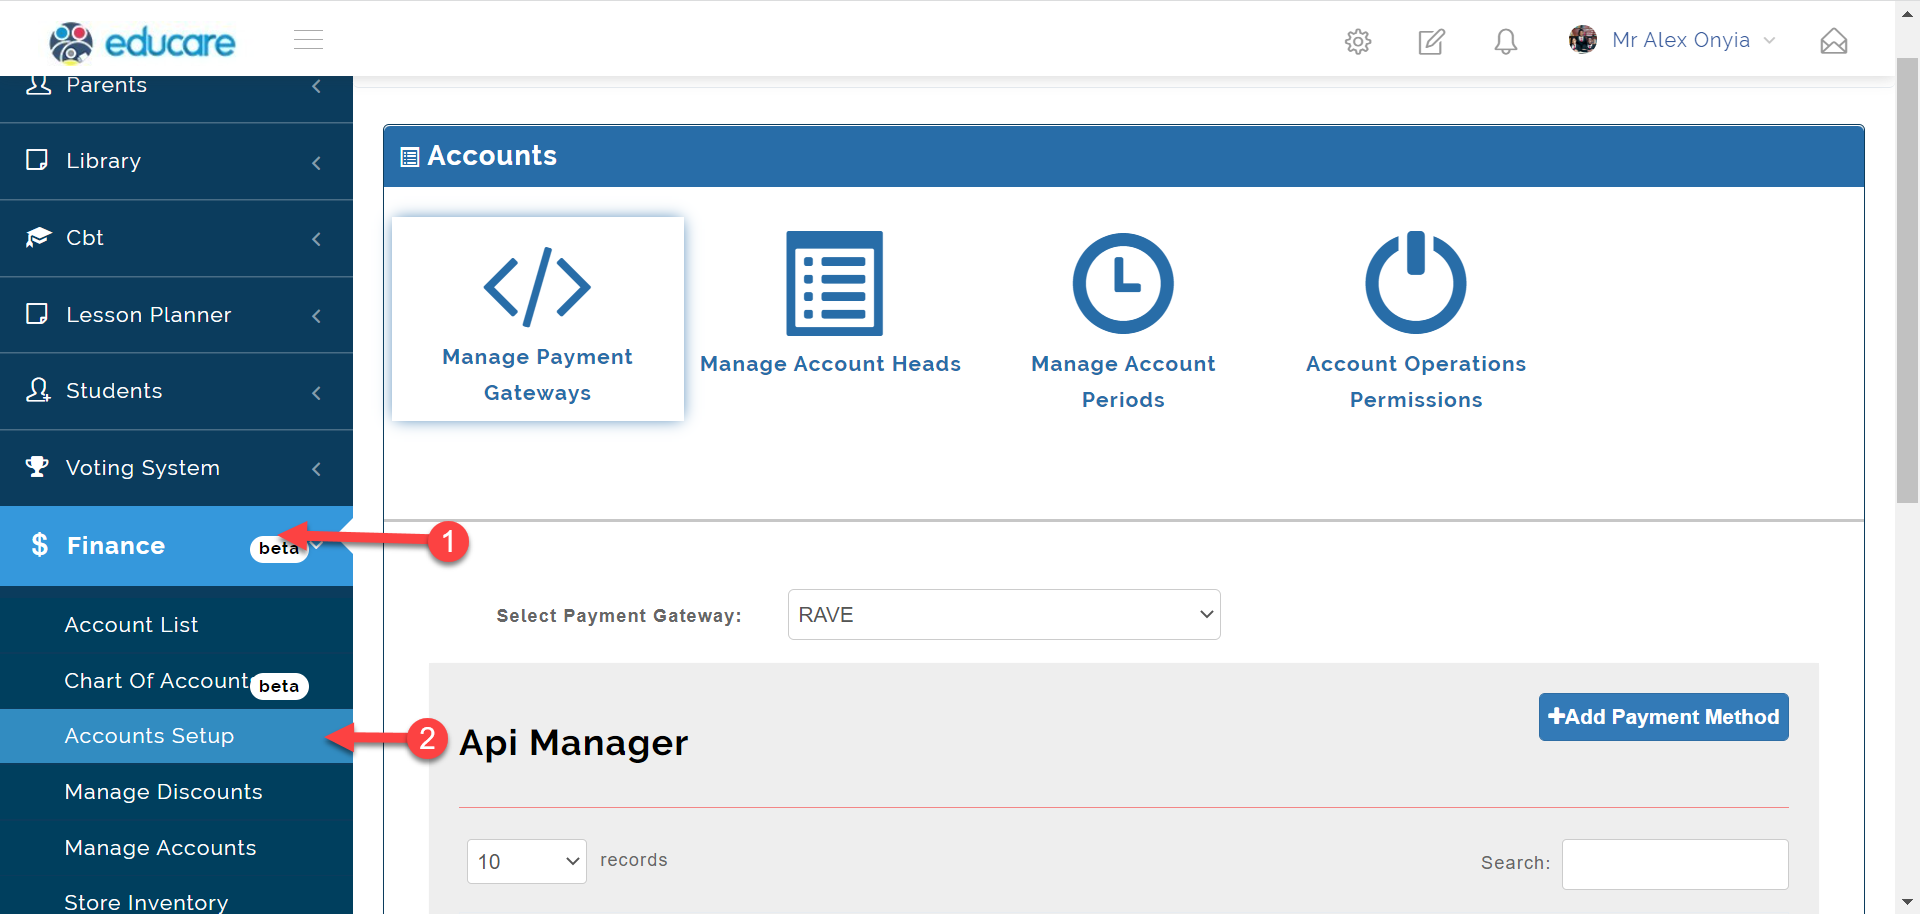The height and width of the screenshot is (914, 1920).
Task: Click the Lesson Planner sidebar icon
Action: point(37,314)
